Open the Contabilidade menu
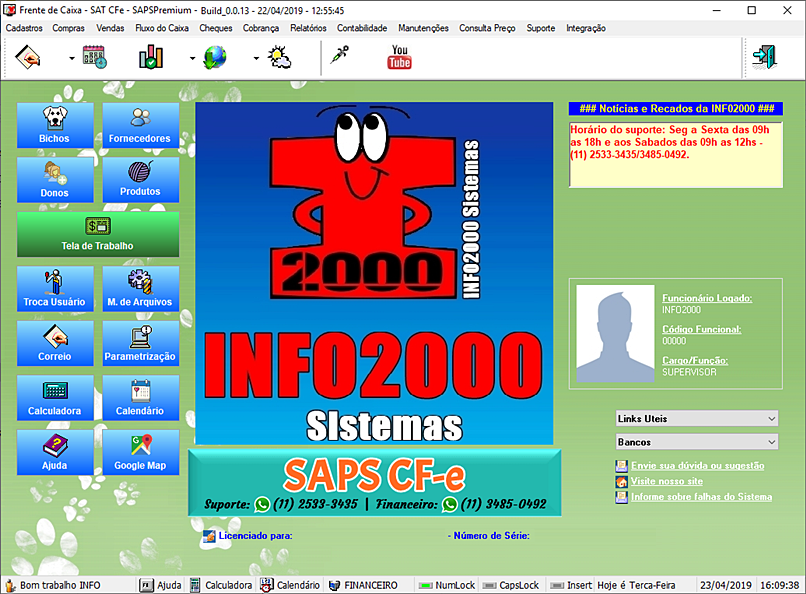 362,28
